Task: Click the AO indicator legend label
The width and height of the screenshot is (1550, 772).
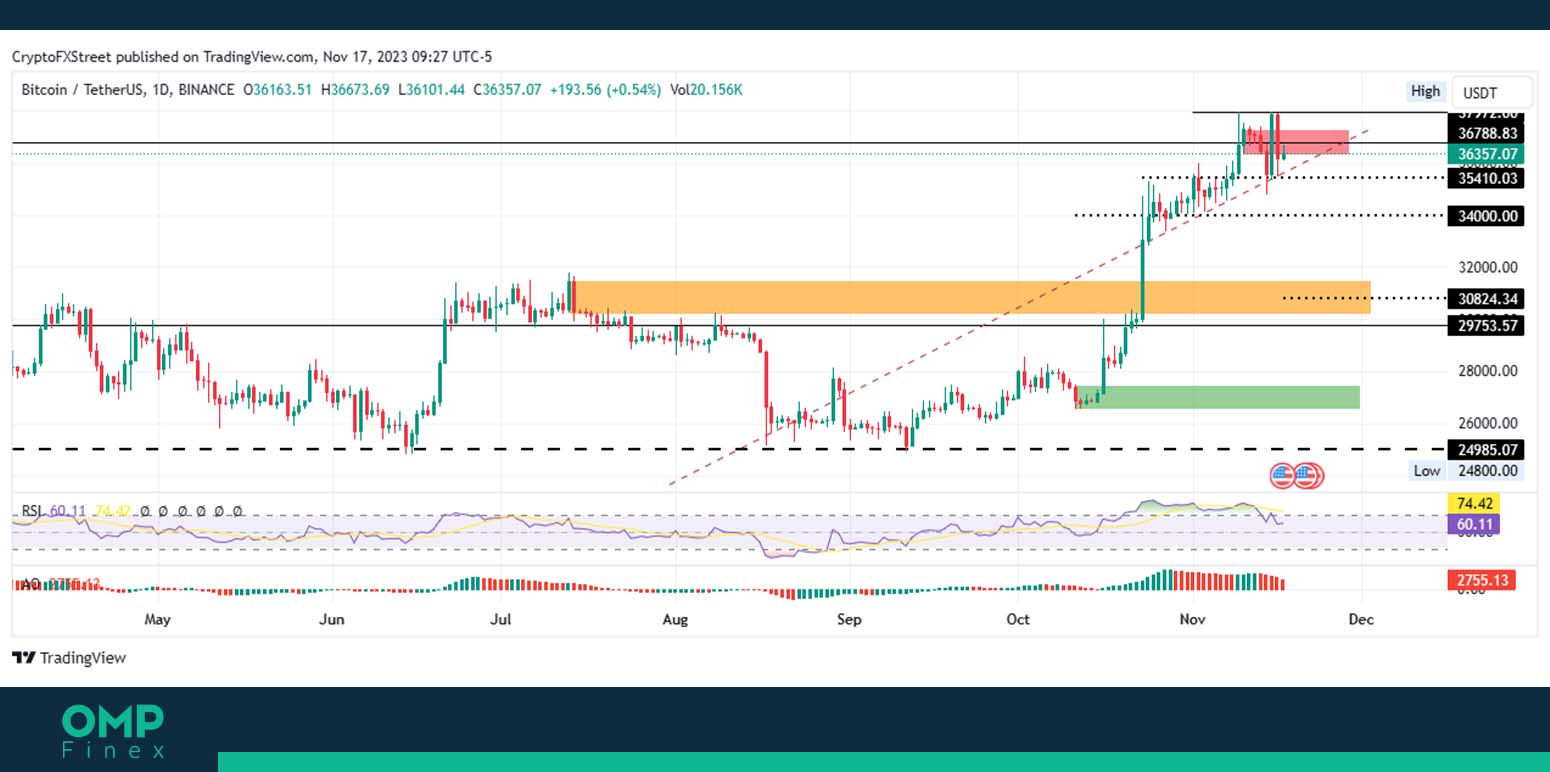Action: click(31, 583)
